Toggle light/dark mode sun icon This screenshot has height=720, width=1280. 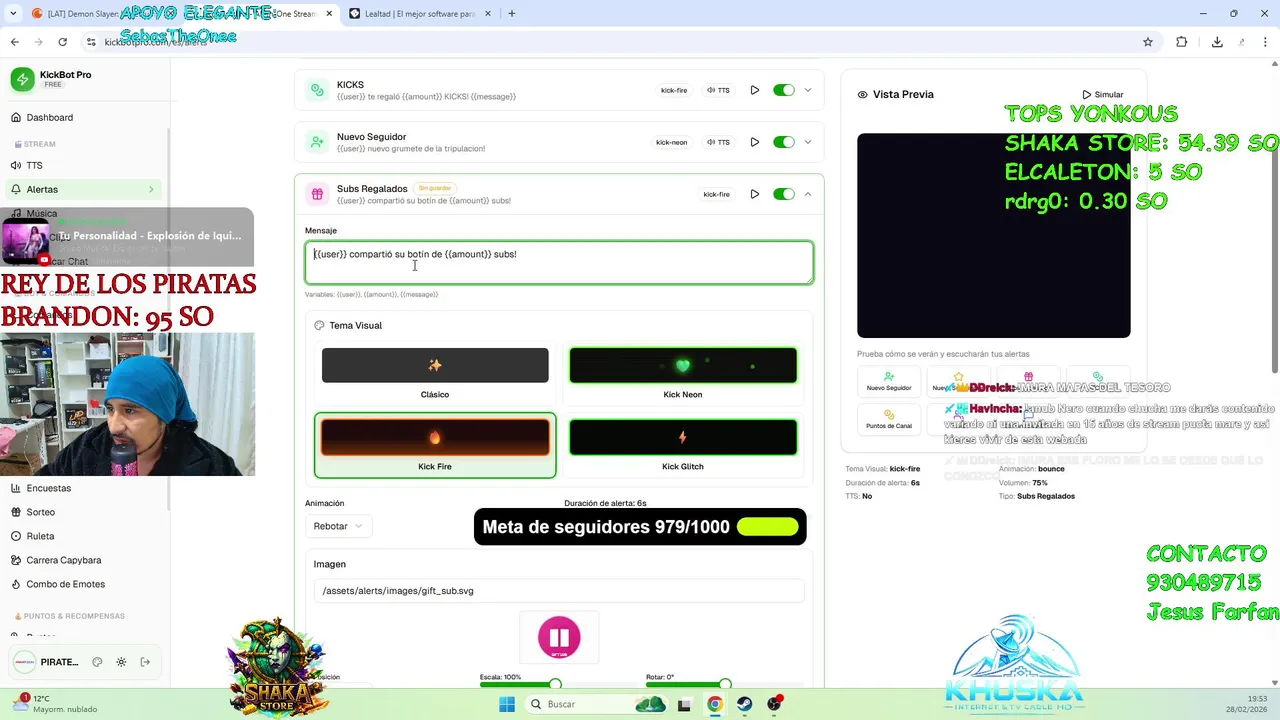click(x=121, y=662)
